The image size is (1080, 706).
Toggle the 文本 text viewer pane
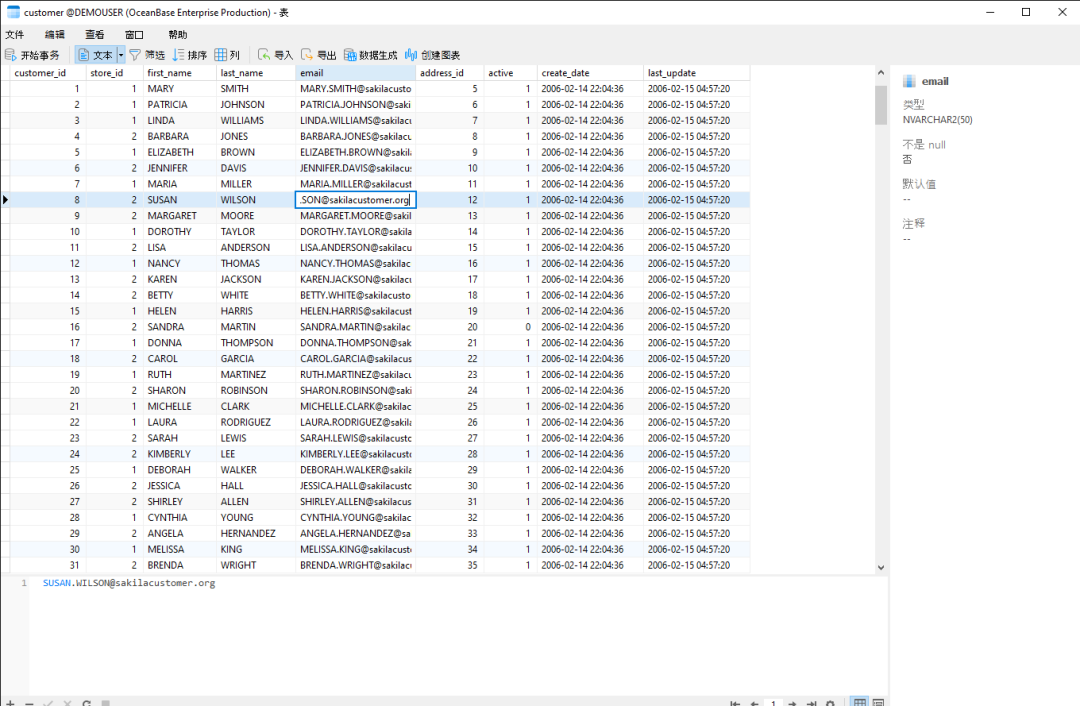(x=95, y=55)
